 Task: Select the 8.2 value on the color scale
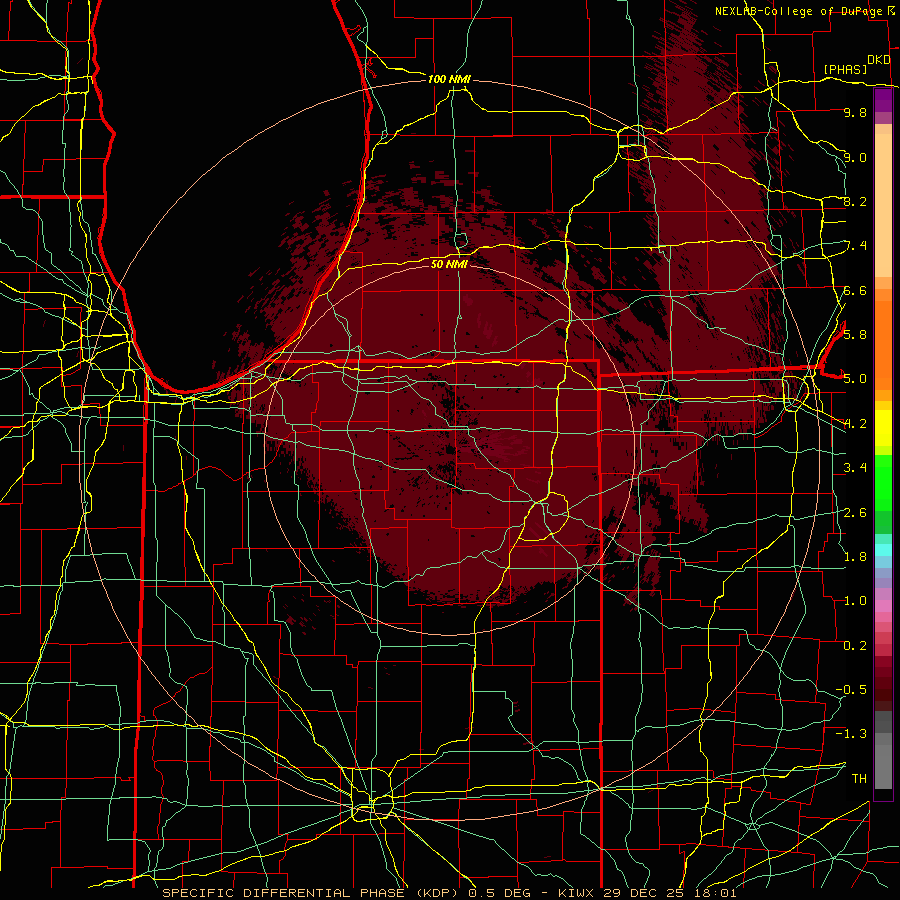(x=855, y=201)
